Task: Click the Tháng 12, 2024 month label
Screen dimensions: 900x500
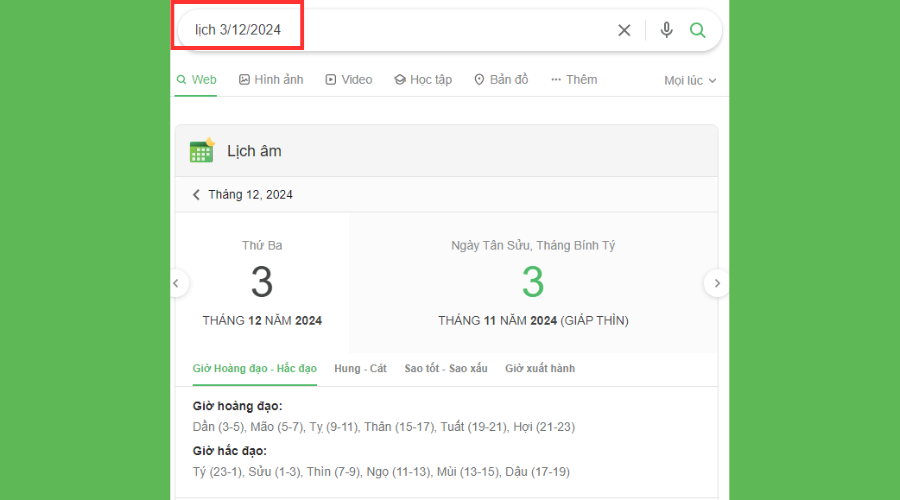Action: point(250,195)
